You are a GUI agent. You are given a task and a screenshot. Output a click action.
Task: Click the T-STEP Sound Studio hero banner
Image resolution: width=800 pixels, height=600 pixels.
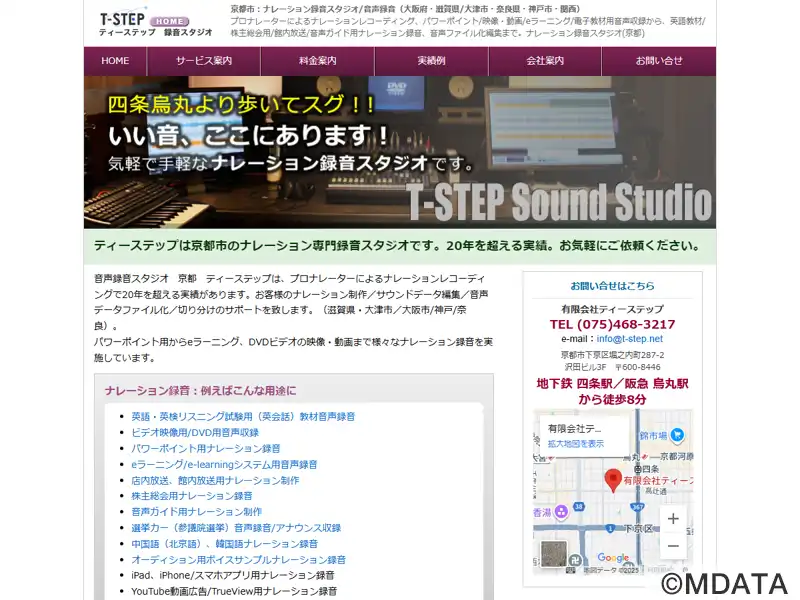pos(400,152)
